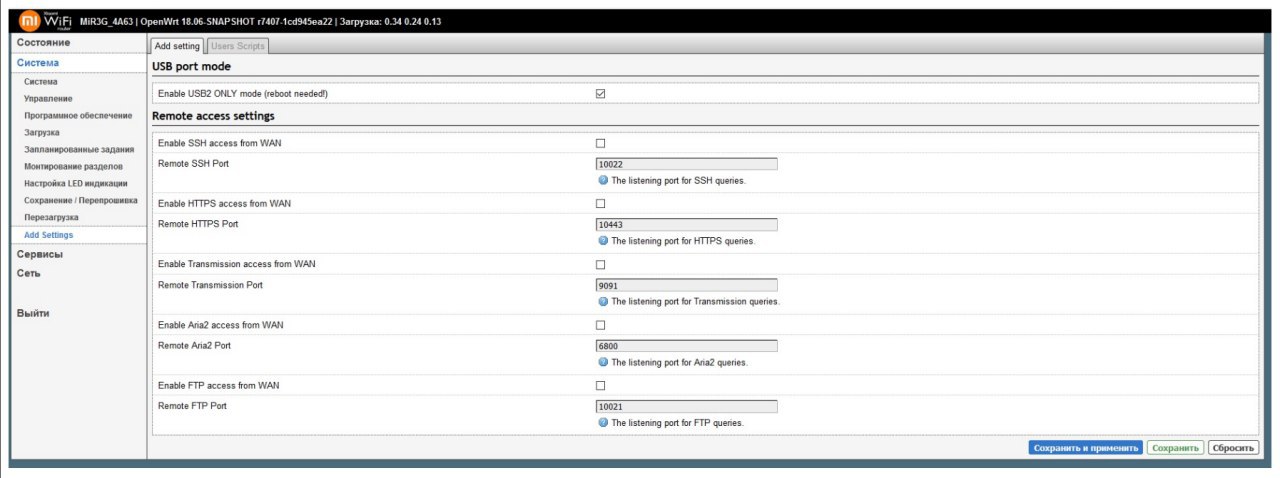Click Сохранить и применить button
Image resolution: width=1280 pixels, height=478 pixels.
tap(1085, 448)
